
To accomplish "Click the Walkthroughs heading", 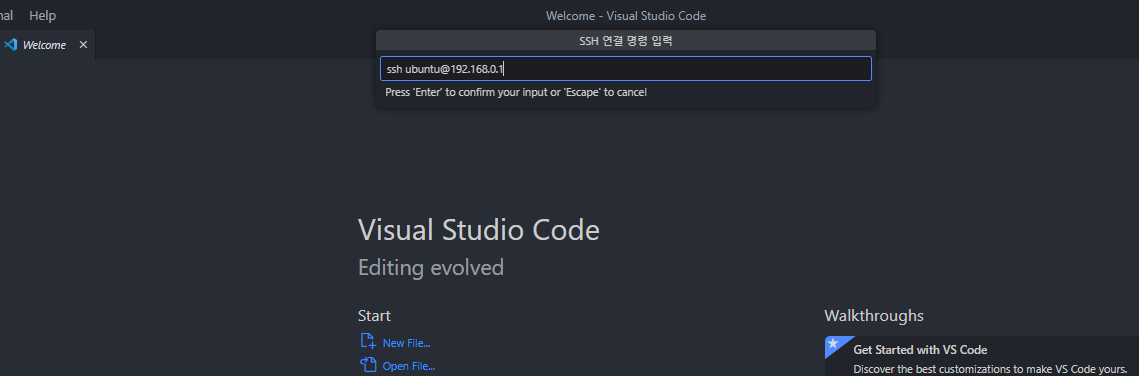I will pyautogui.click(x=874, y=316).
